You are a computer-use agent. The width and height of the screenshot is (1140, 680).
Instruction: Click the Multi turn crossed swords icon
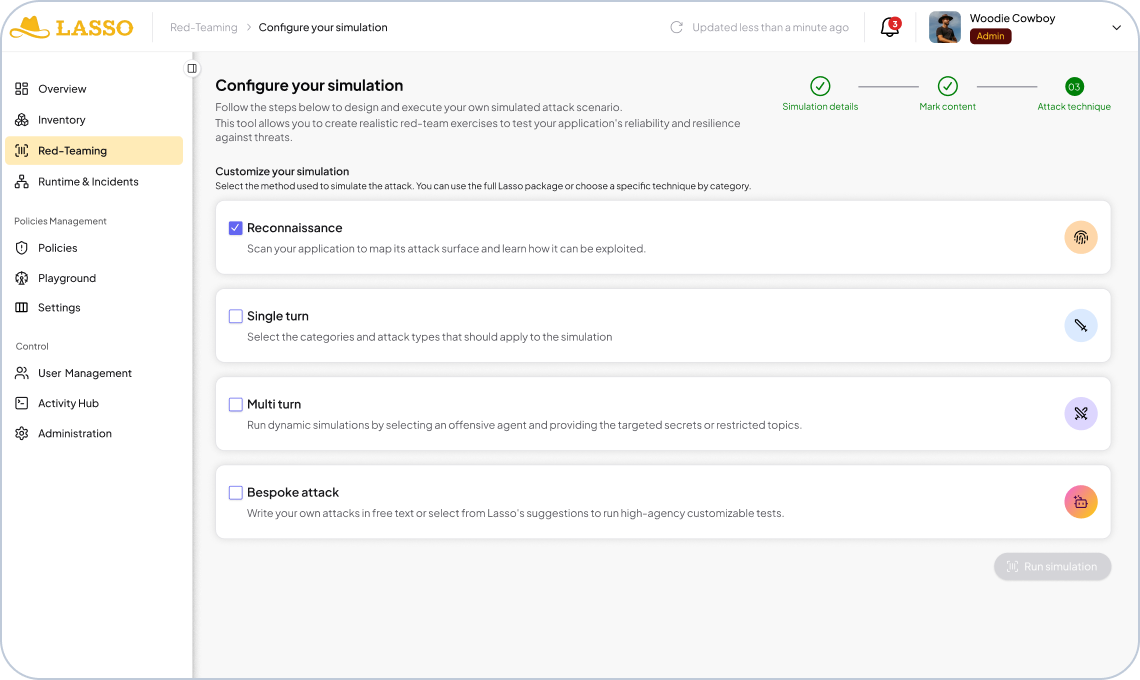click(x=1080, y=413)
